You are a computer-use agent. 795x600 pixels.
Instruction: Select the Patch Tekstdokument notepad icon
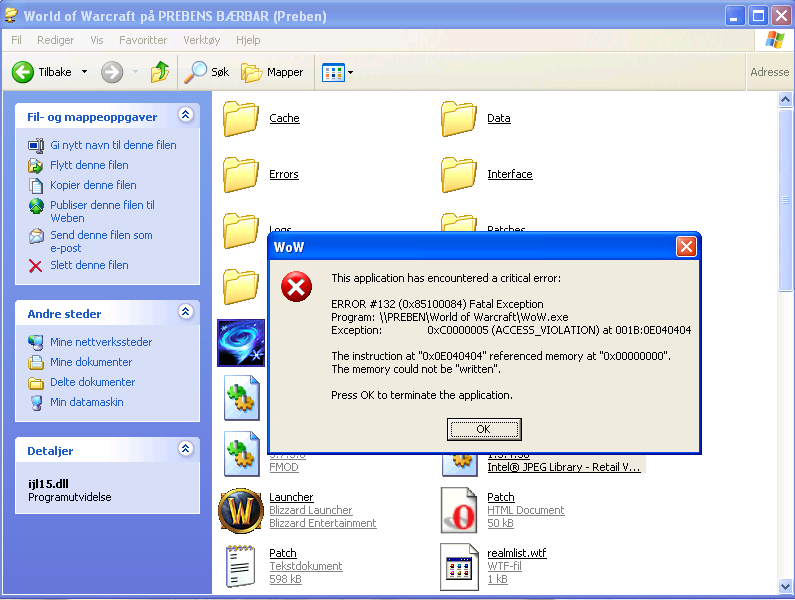240,566
